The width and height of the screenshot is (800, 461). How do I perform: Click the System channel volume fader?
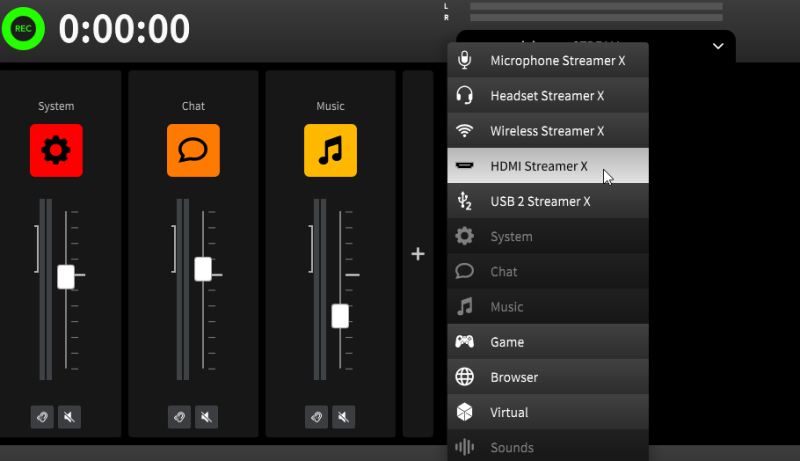tap(66, 277)
